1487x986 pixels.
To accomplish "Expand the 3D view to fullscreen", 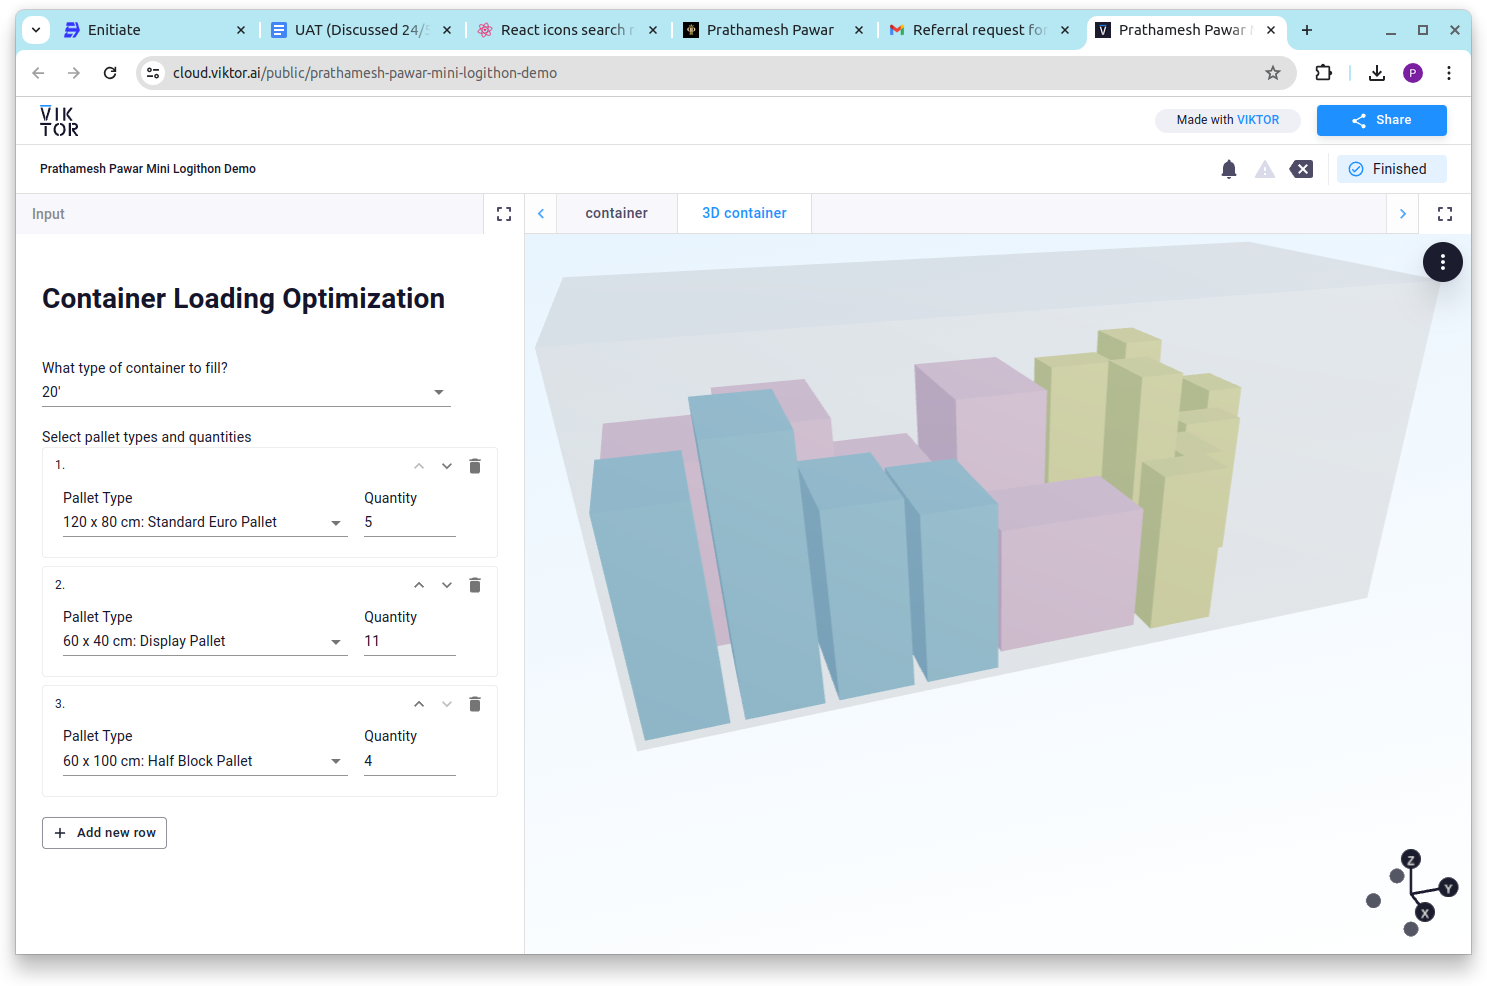I will point(1445,214).
